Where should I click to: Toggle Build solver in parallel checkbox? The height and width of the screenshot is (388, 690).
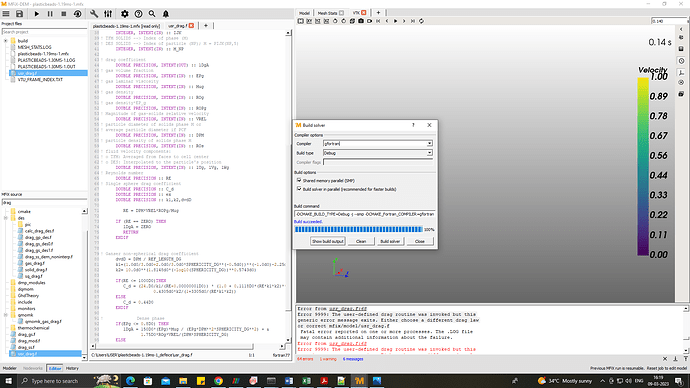point(299,189)
